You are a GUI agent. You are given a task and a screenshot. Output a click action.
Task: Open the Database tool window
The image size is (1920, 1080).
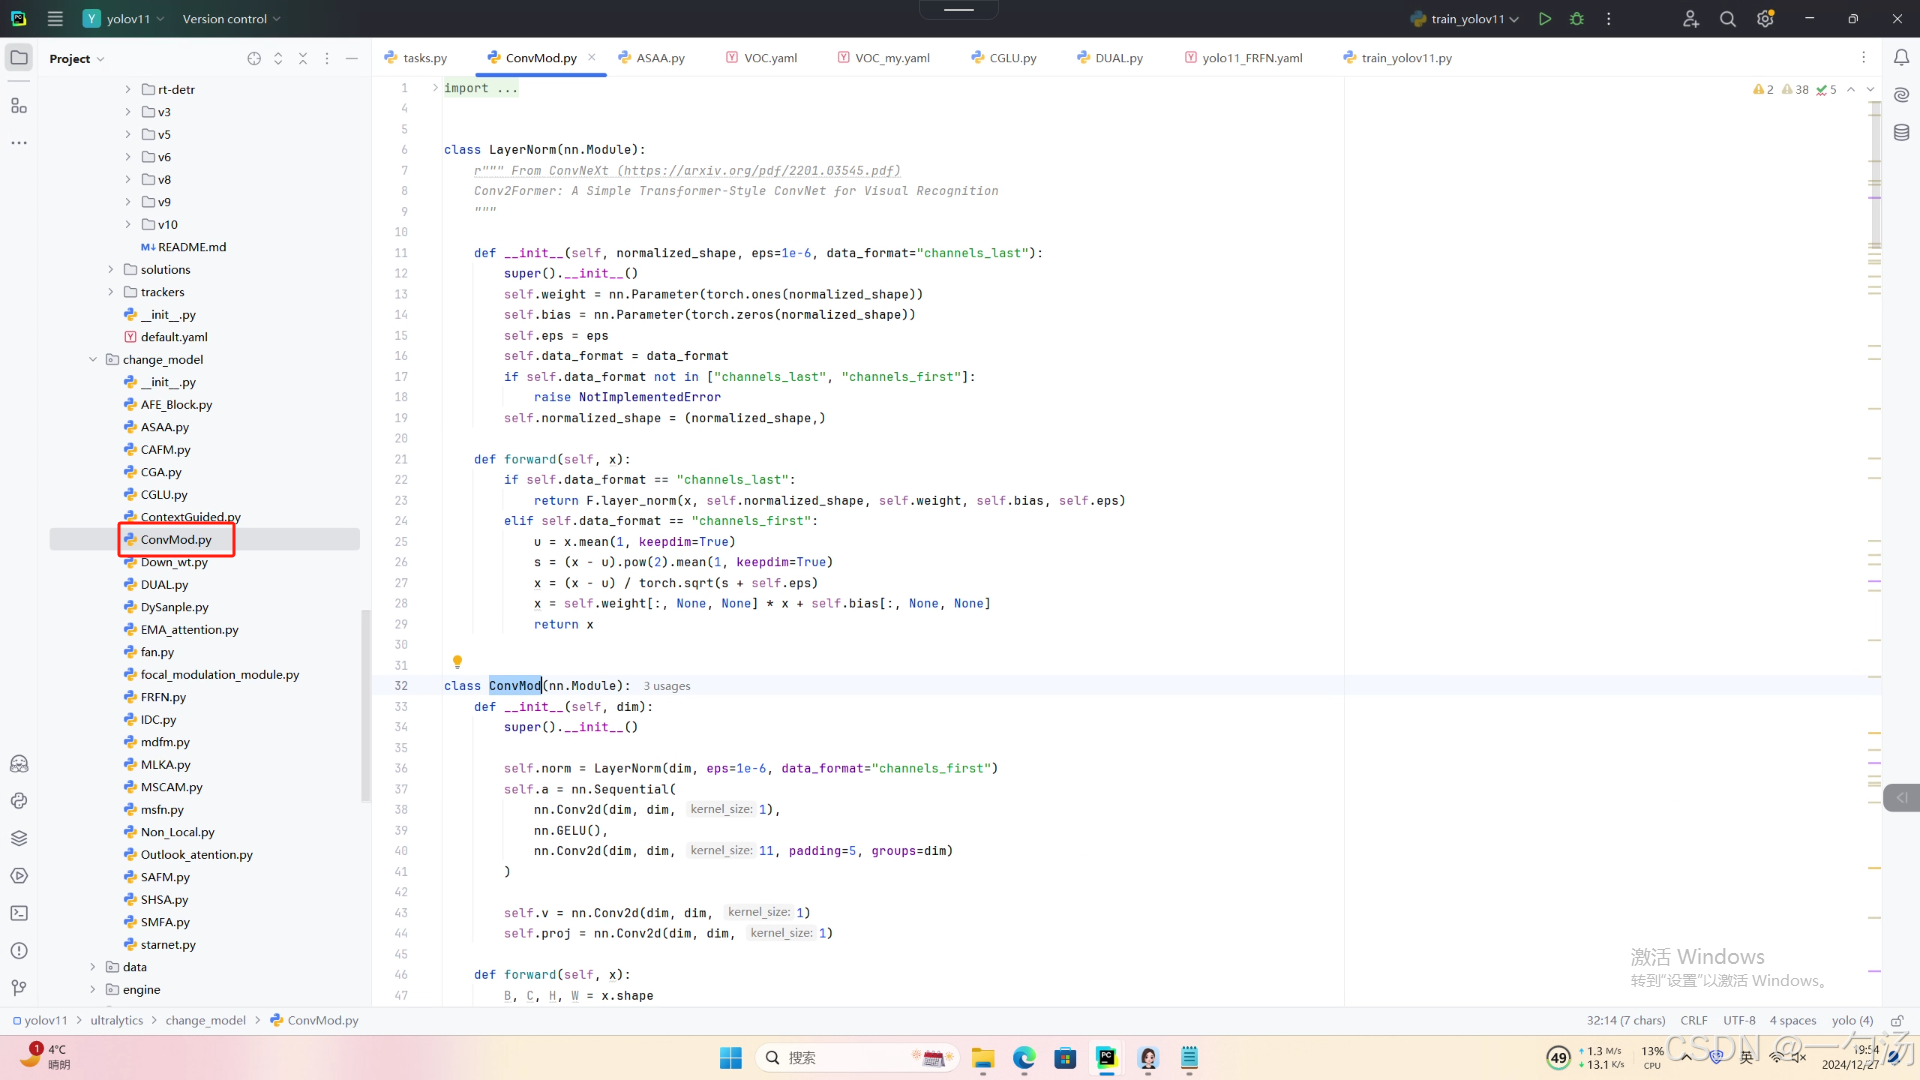click(1901, 132)
